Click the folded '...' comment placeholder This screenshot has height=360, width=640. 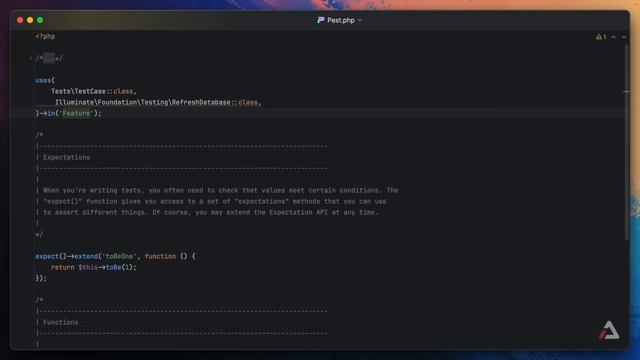[49, 58]
